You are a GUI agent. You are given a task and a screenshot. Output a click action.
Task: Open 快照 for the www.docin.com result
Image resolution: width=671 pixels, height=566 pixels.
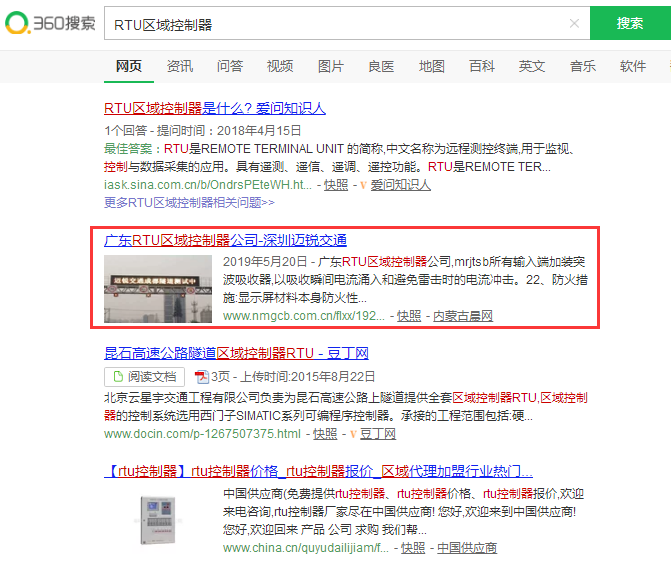325,434
